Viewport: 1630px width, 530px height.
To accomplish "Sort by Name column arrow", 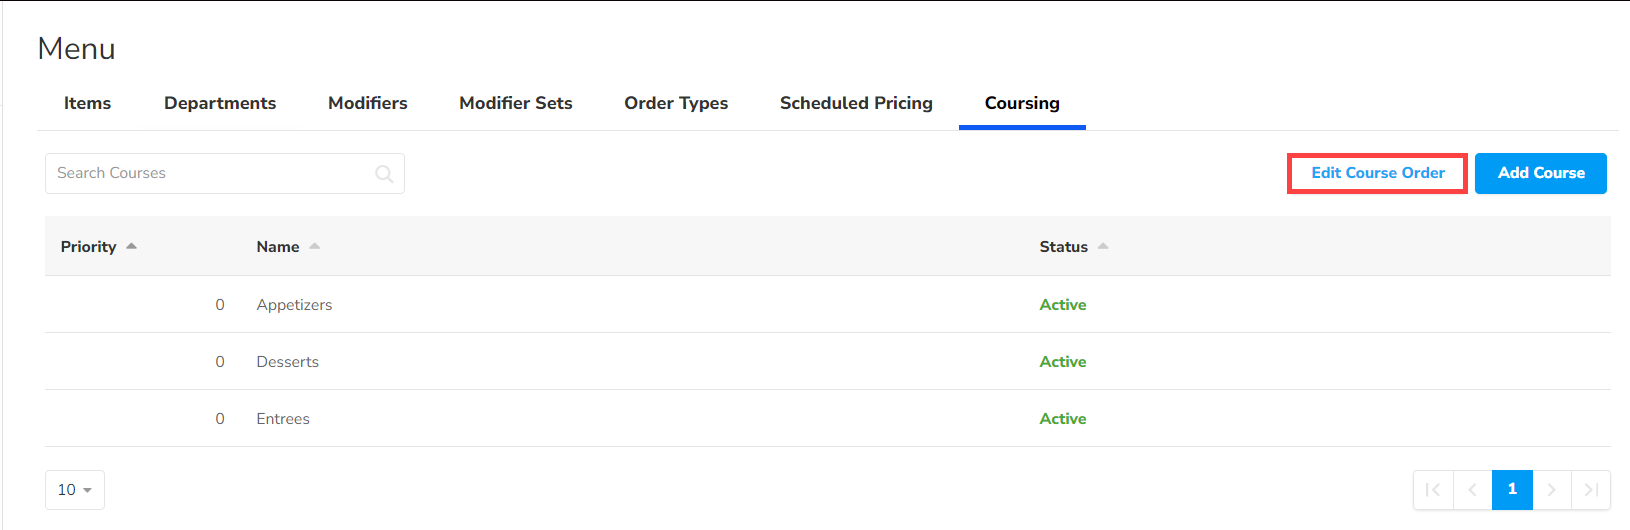I will click(x=314, y=246).
